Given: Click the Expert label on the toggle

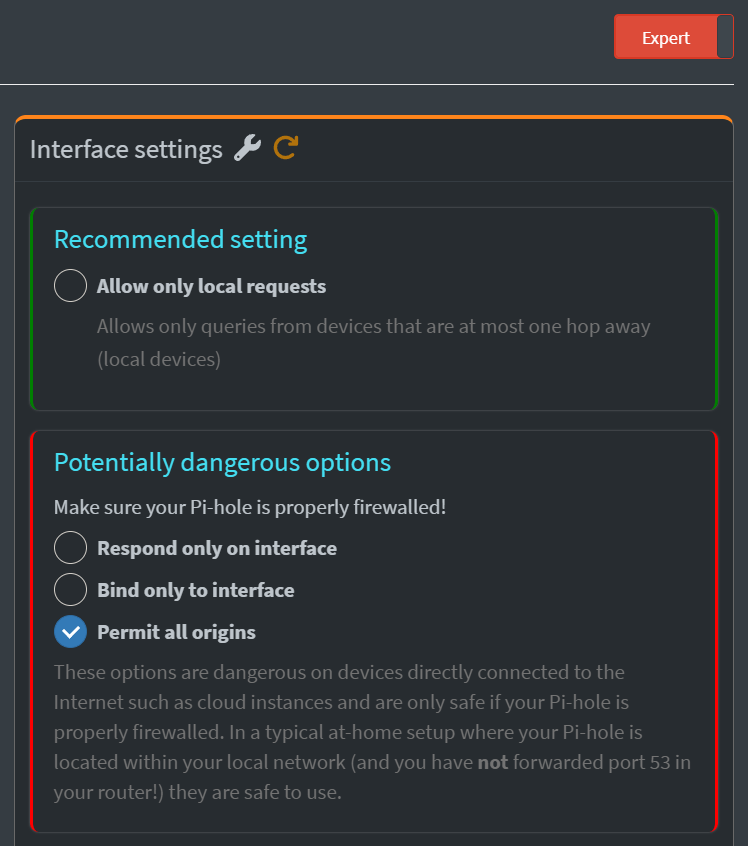Looking at the screenshot, I should [666, 36].
